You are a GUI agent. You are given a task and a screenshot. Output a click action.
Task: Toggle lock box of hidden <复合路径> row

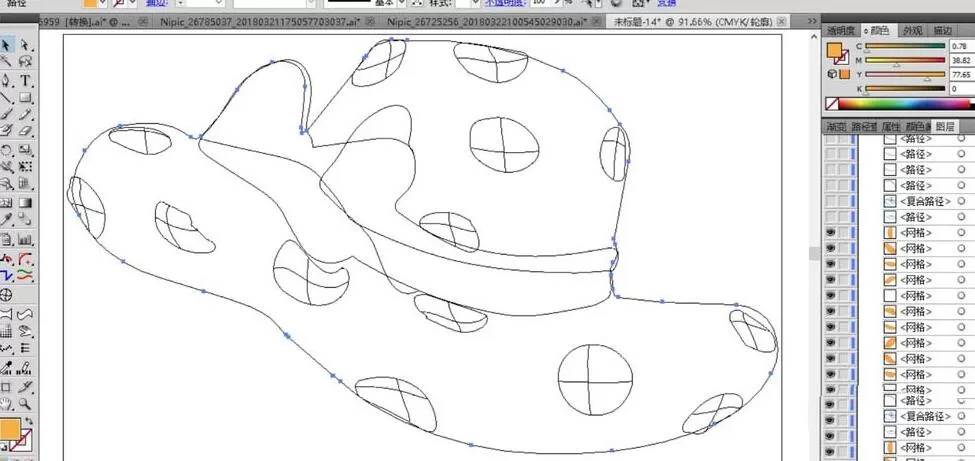point(843,201)
